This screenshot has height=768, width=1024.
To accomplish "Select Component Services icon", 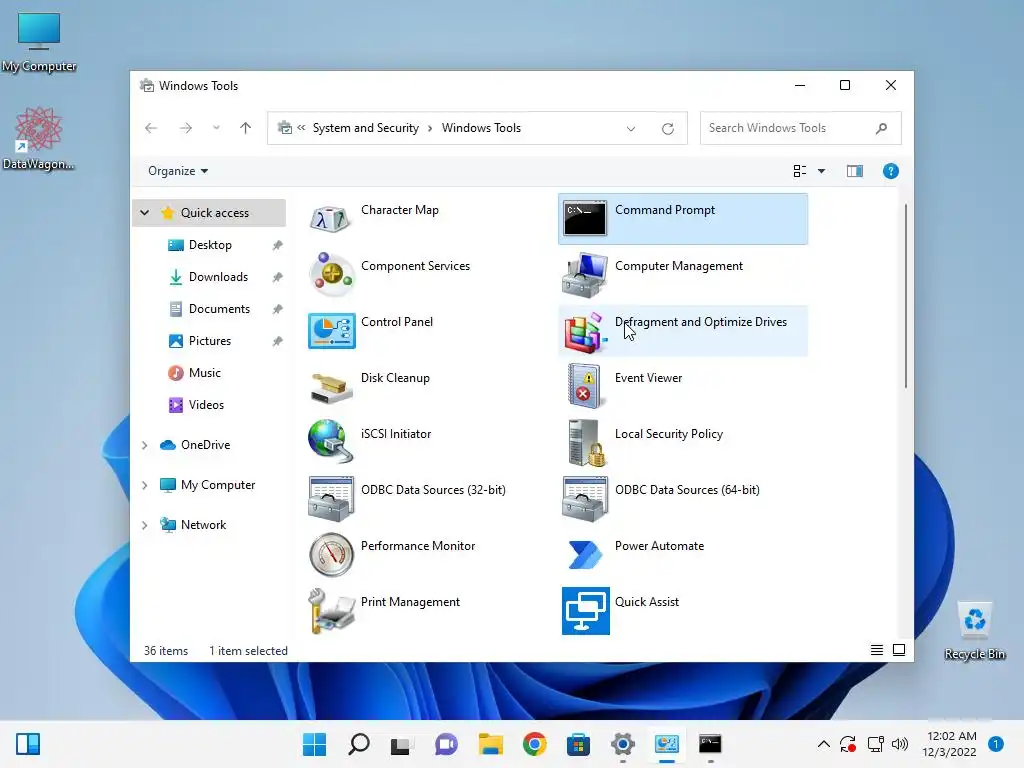I will tap(331, 274).
